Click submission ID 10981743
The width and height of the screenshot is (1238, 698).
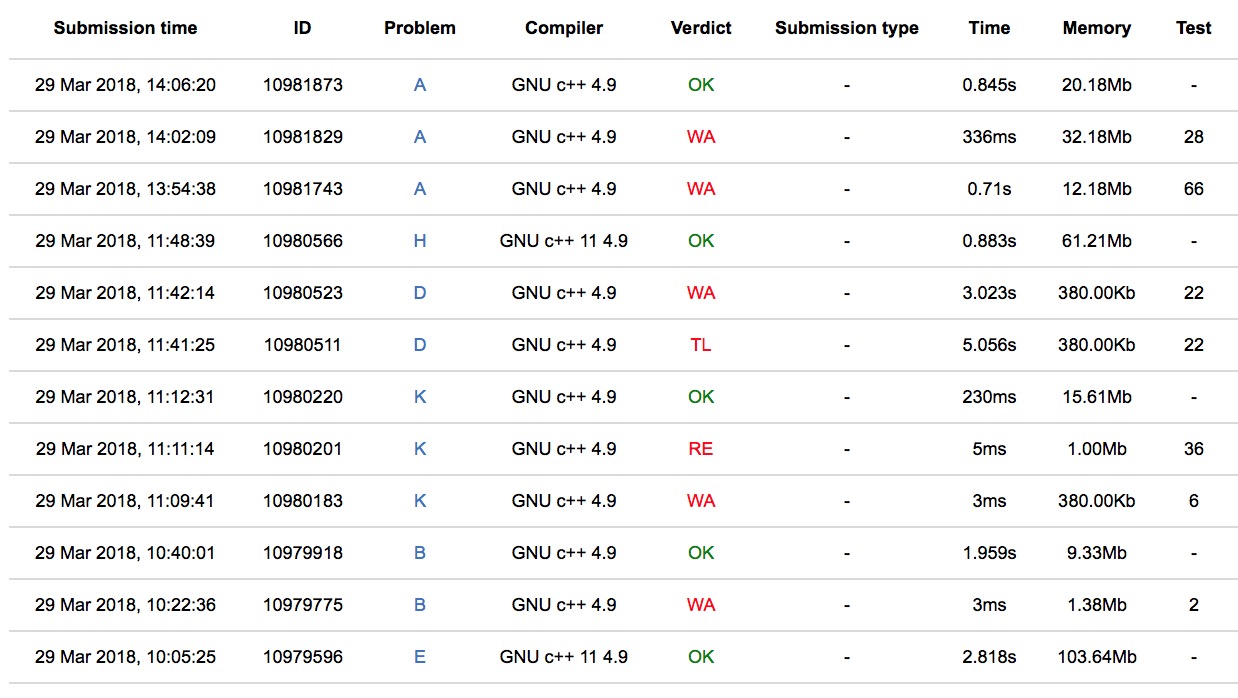tap(303, 189)
